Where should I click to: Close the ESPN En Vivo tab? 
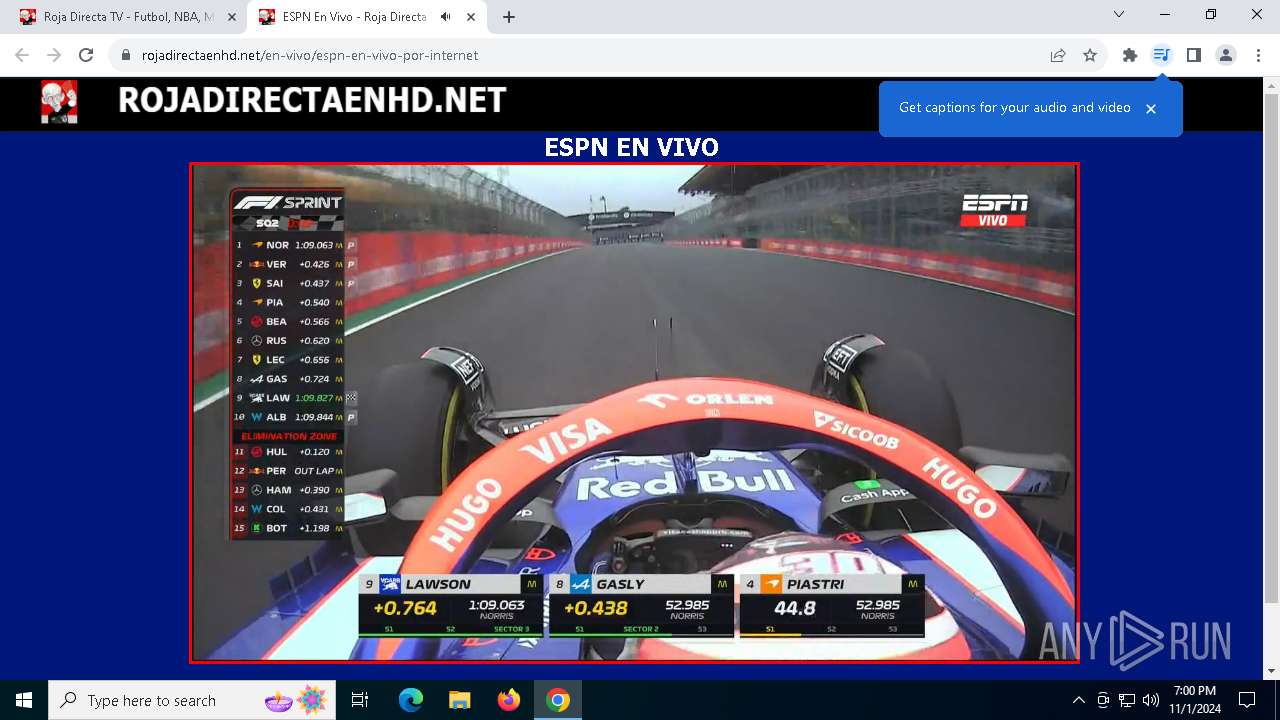pyautogui.click(x=470, y=17)
